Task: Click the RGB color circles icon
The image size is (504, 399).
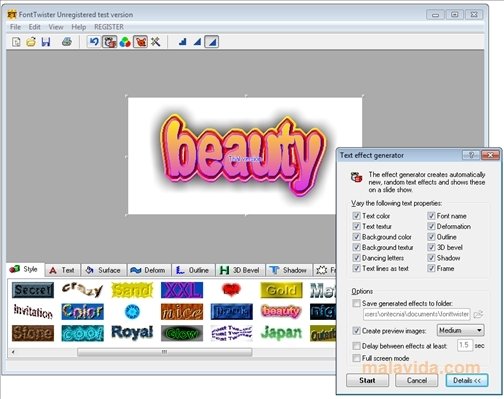Action: coord(125,42)
